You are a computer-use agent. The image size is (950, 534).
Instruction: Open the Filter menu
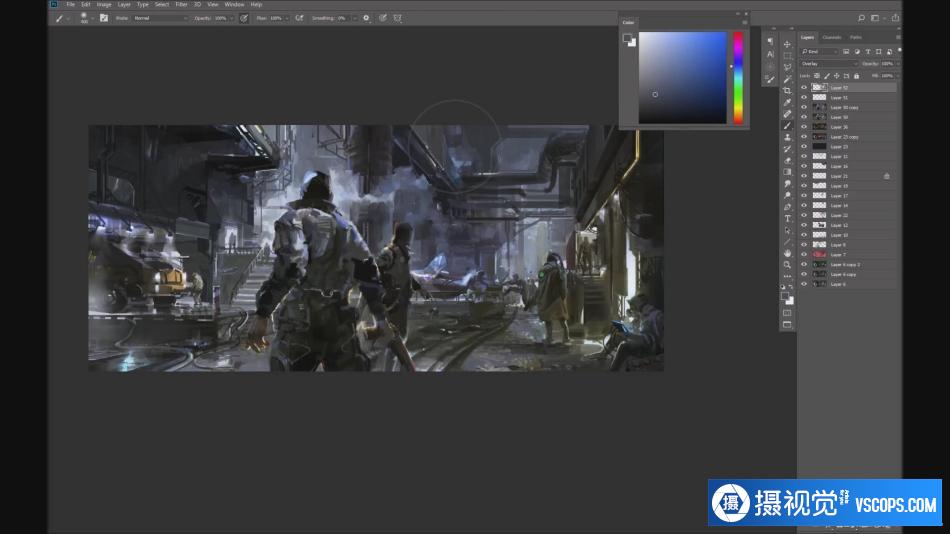[181, 4]
